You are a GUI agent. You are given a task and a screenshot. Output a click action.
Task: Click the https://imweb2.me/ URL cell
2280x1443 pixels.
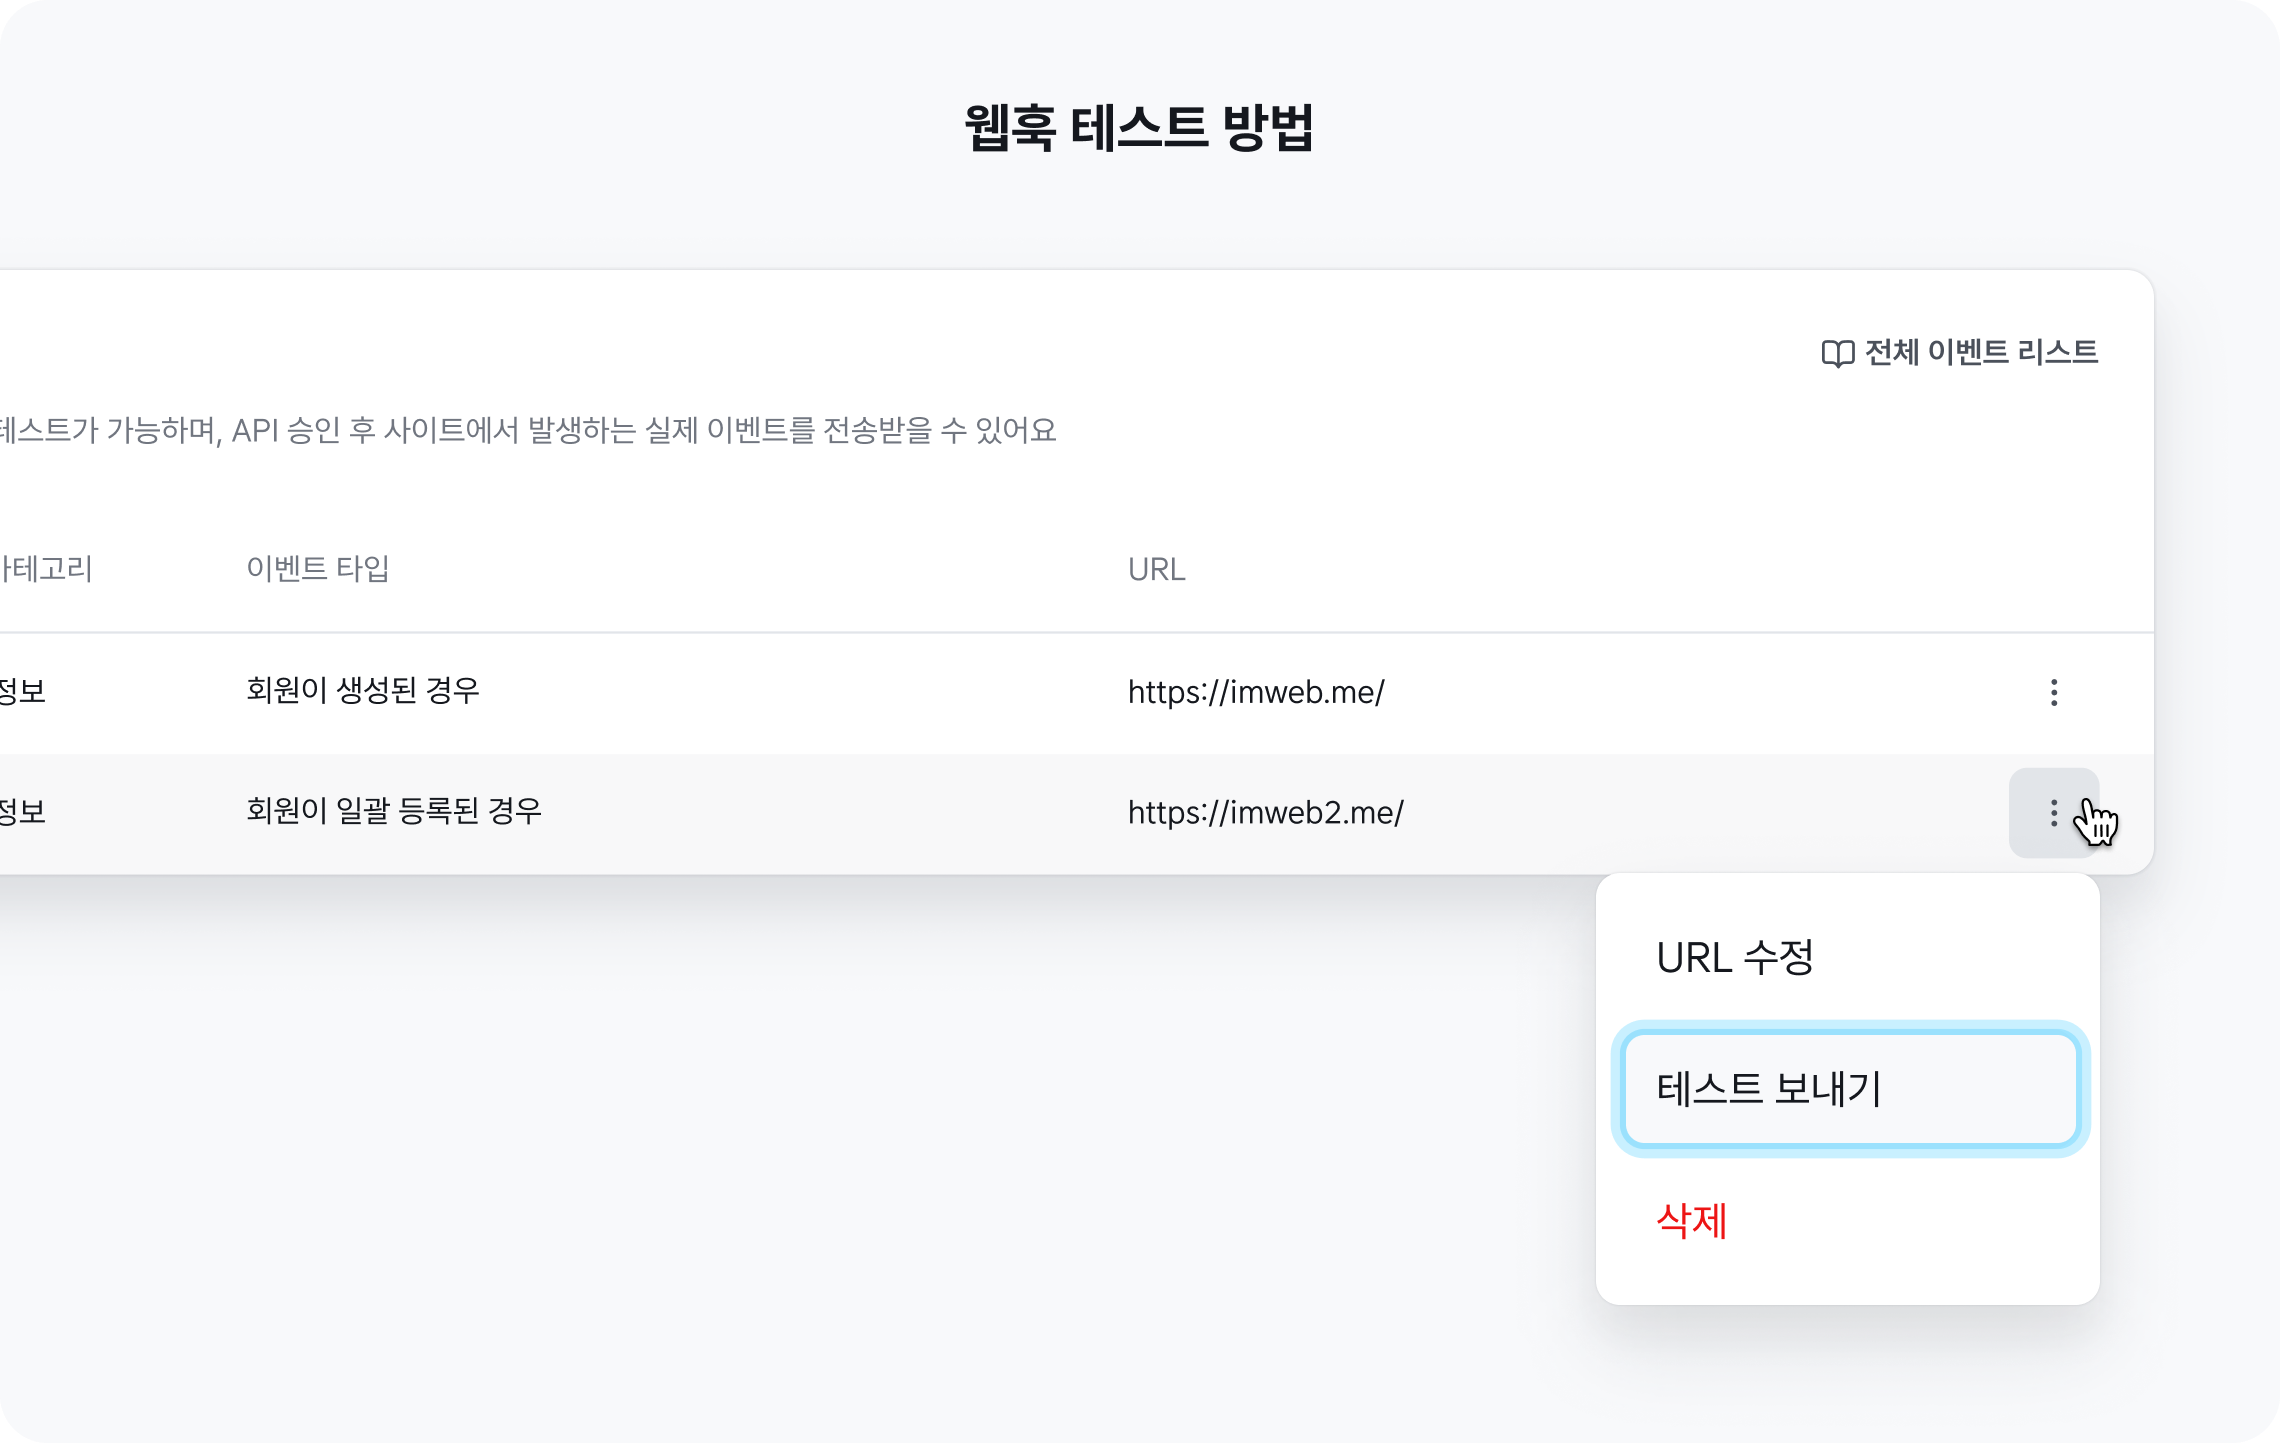tap(1266, 813)
